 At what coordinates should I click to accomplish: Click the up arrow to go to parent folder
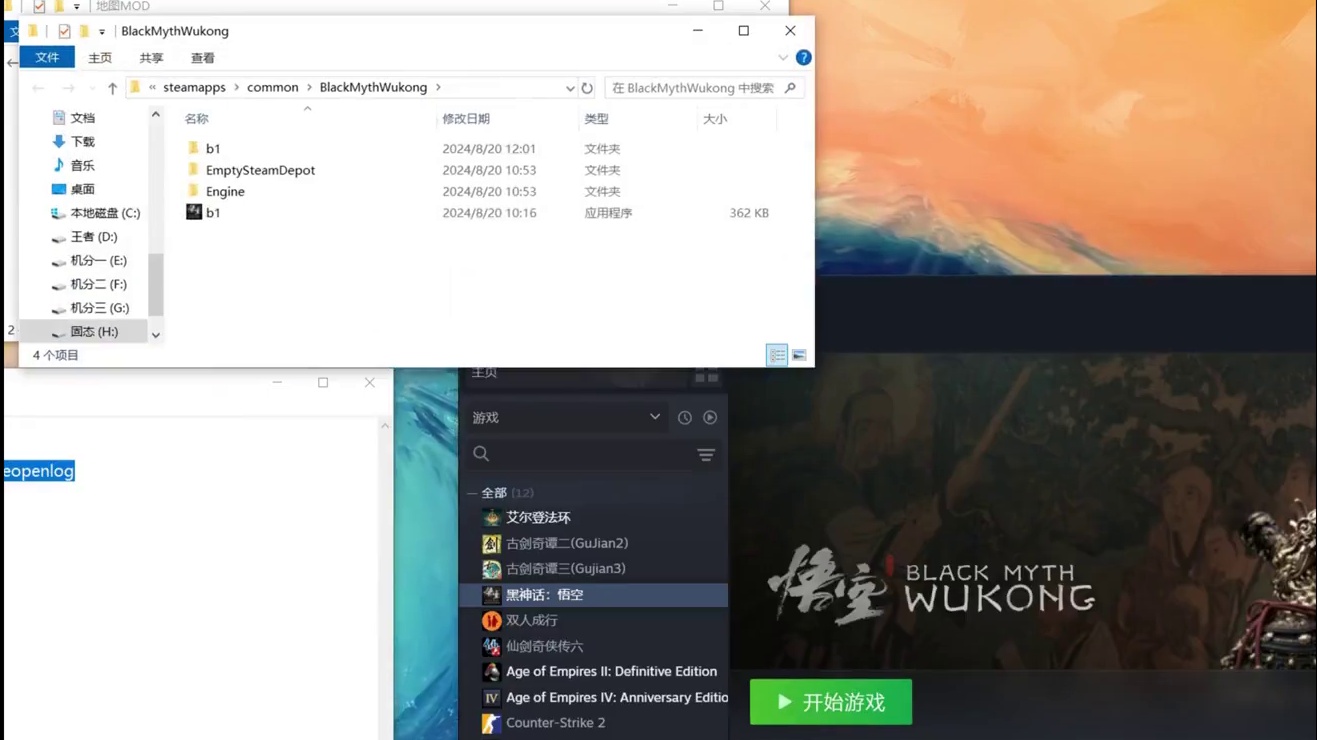[x=112, y=88]
